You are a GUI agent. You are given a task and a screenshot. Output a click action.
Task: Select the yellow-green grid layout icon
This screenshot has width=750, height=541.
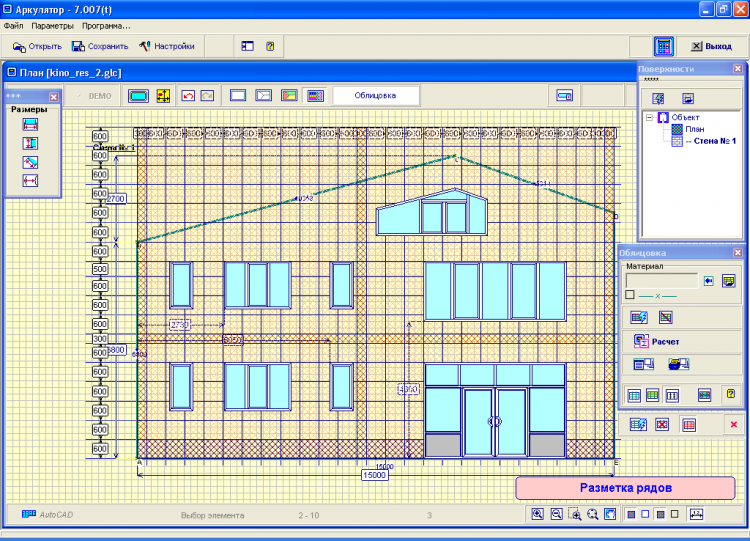(x=652, y=395)
